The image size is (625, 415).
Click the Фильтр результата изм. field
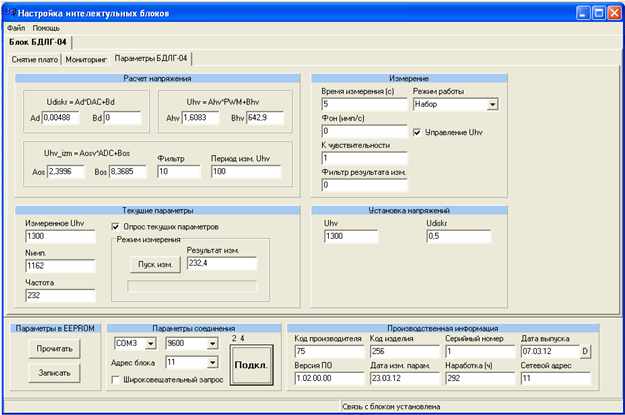(x=364, y=185)
